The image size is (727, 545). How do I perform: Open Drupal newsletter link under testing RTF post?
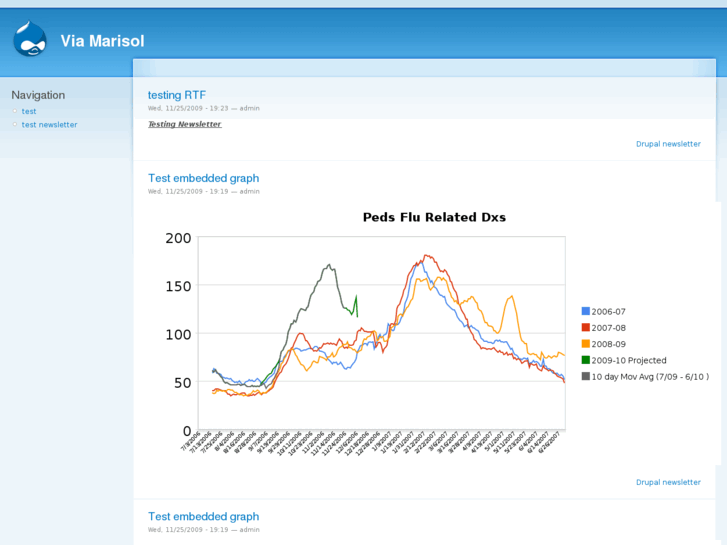[668, 144]
